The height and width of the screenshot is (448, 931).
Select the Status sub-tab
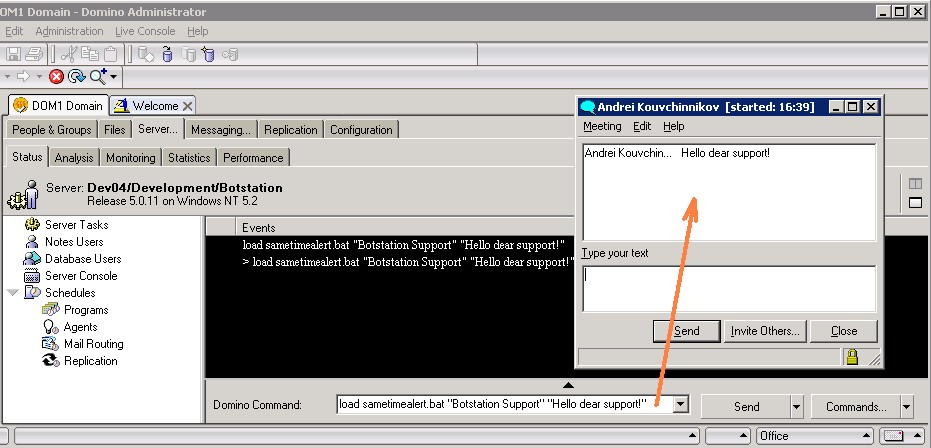coord(27,157)
